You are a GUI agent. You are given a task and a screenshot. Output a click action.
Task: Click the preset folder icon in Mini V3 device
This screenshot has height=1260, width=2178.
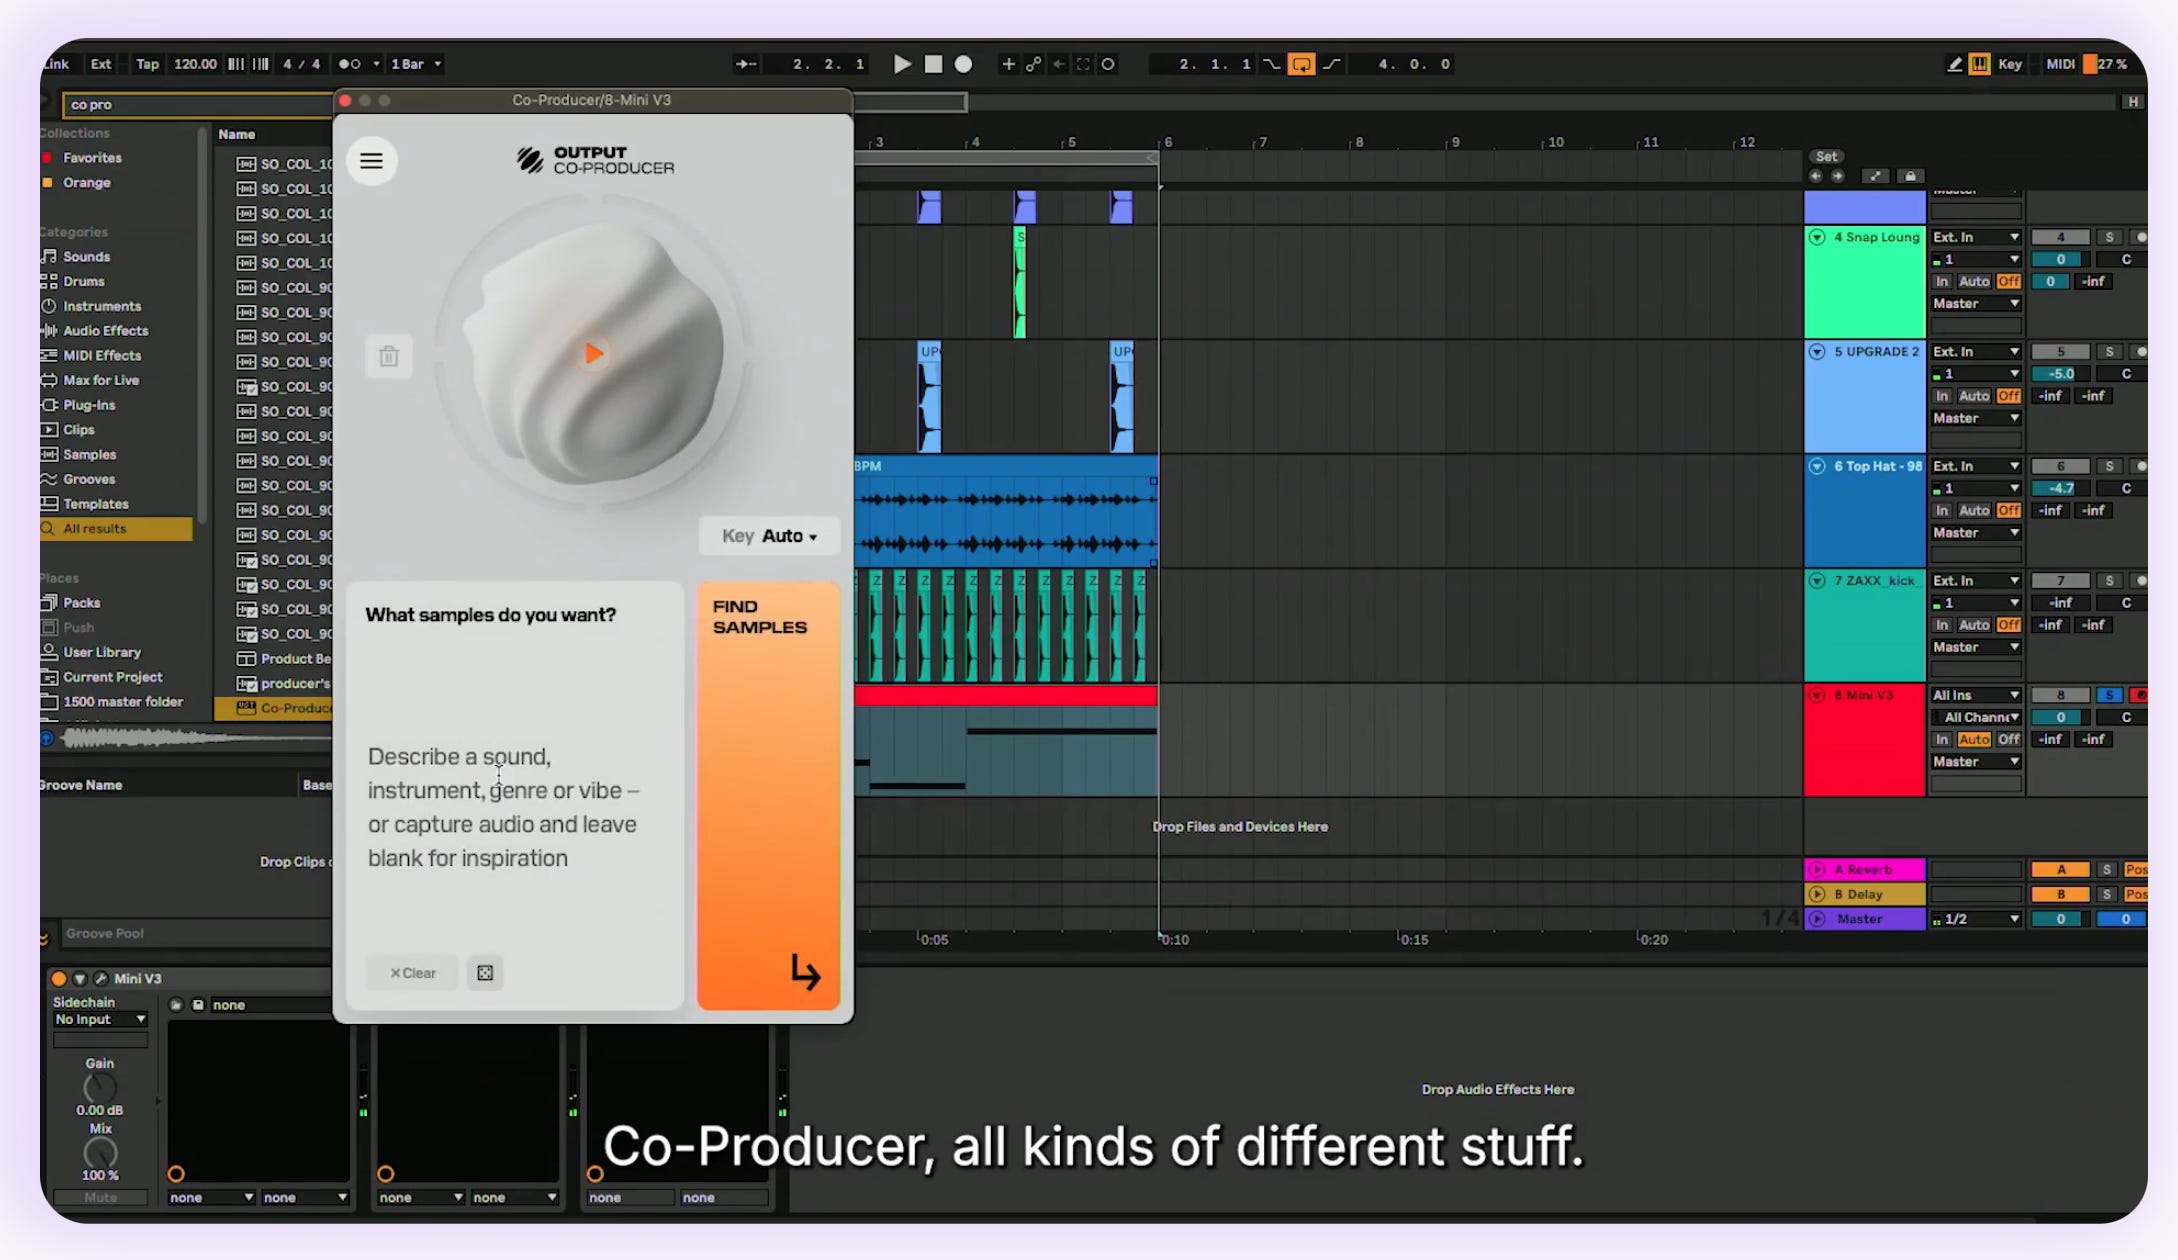176,1005
